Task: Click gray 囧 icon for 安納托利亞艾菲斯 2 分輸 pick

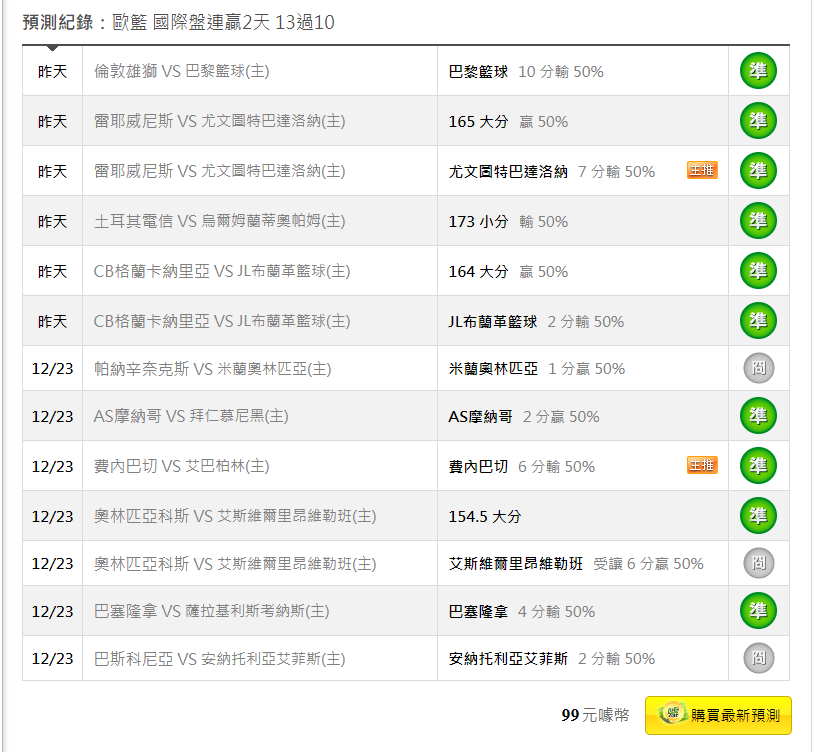Action: [x=758, y=658]
